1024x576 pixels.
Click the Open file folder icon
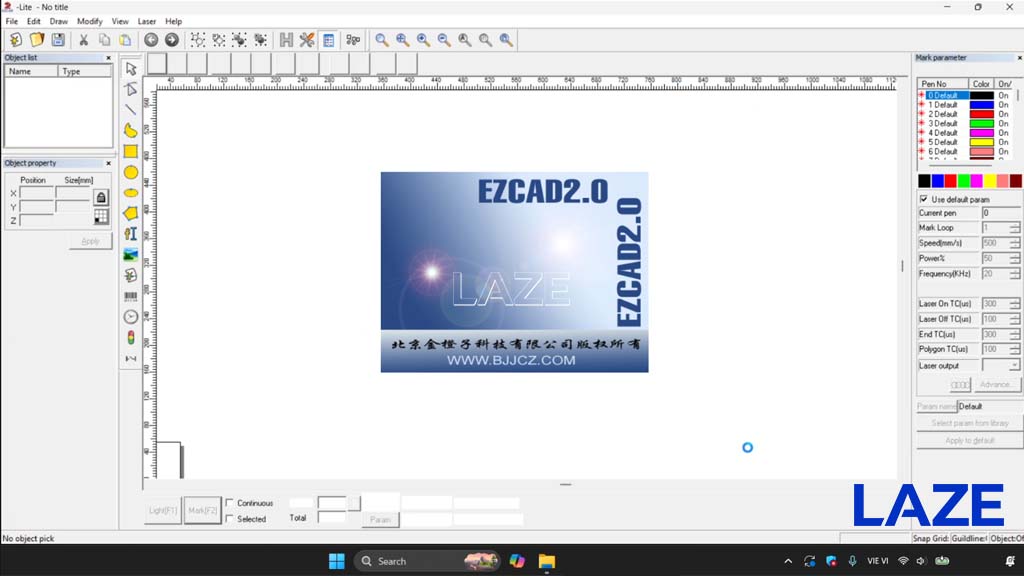(x=37, y=40)
